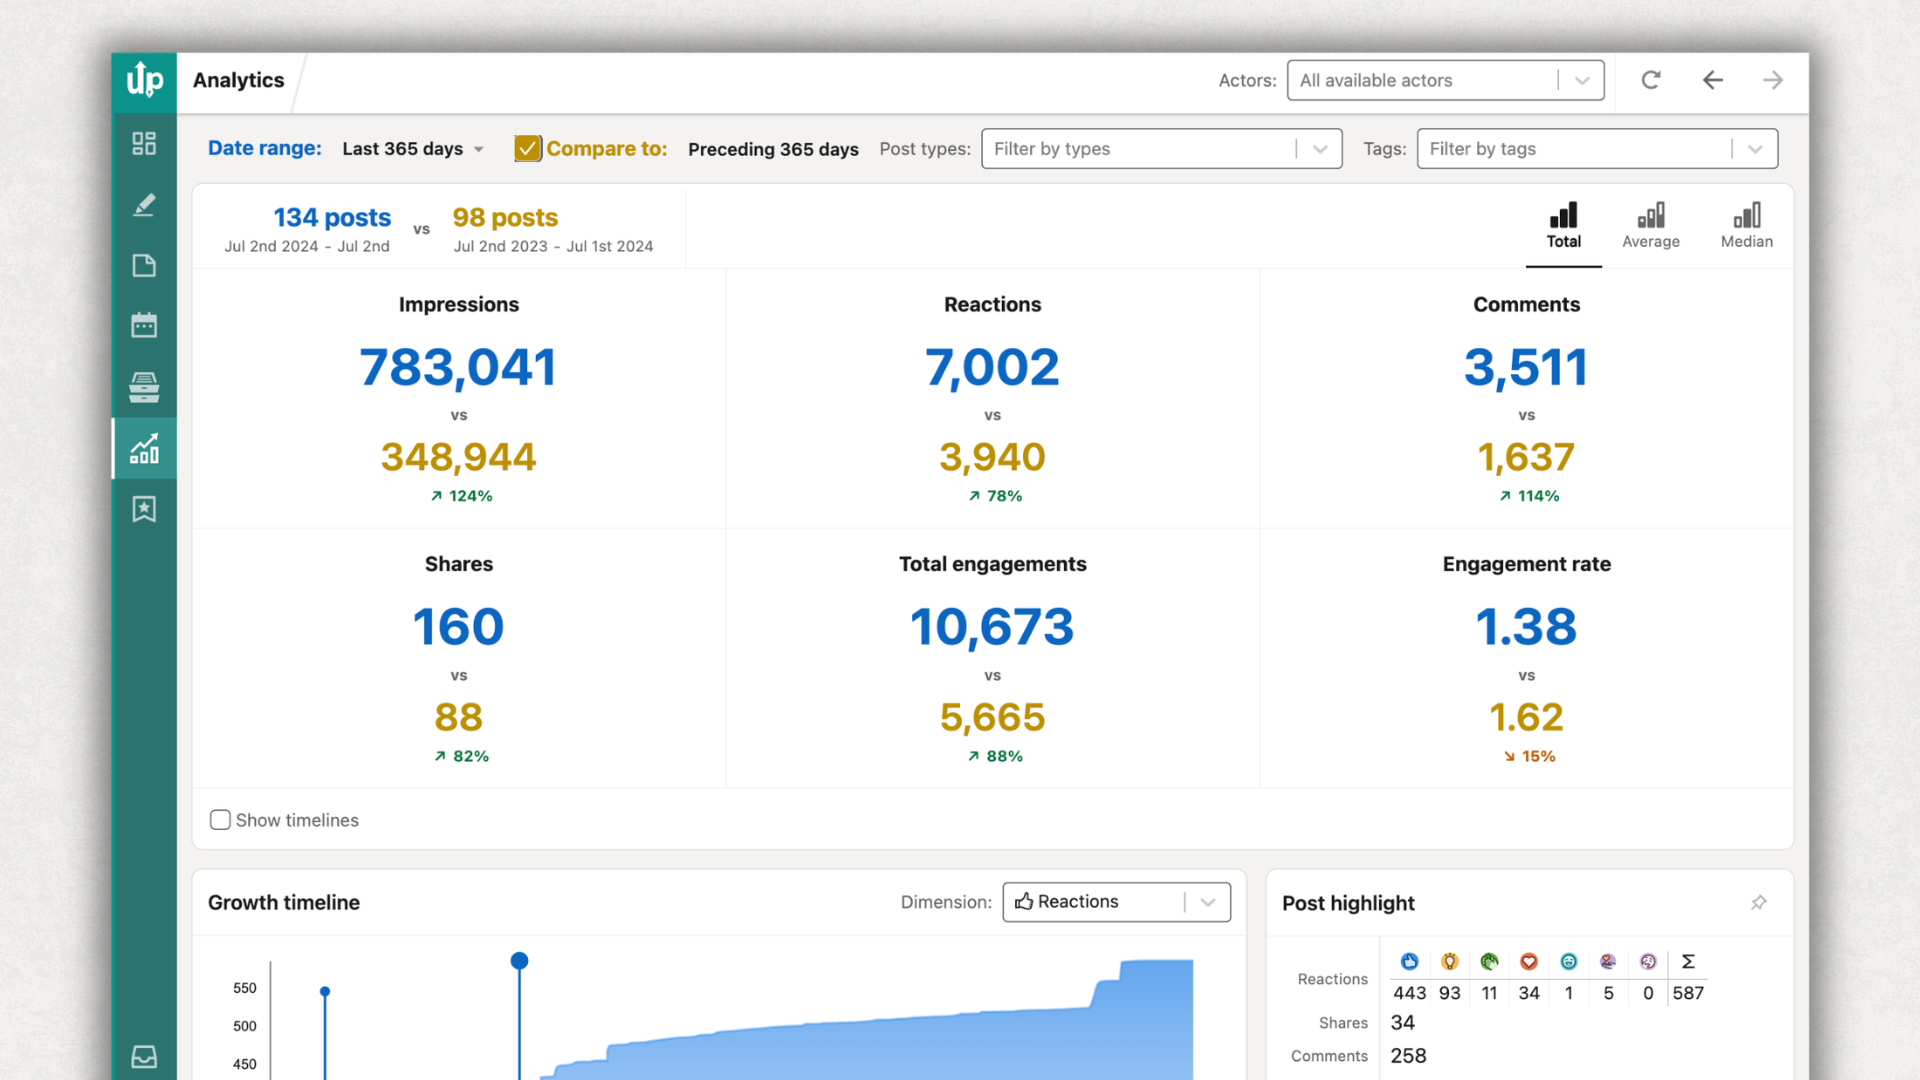The height and width of the screenshot is (1080, 1920).
Task: Open the compose pencil icon in sidebar
Action: (x=144, y=205)
